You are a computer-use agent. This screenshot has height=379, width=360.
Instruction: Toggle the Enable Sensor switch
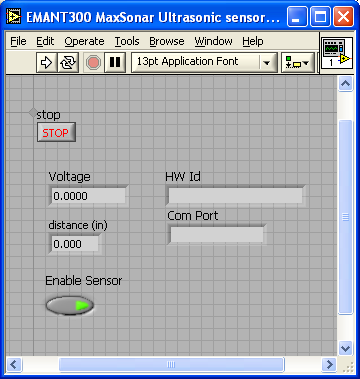70,305
